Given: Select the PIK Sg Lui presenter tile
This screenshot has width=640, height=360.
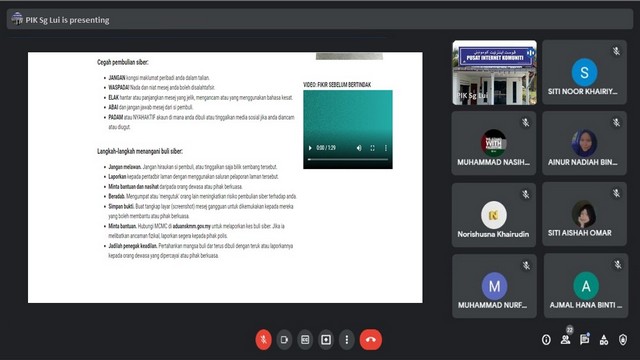Looking at the screenshot, I should coord(494,72).
